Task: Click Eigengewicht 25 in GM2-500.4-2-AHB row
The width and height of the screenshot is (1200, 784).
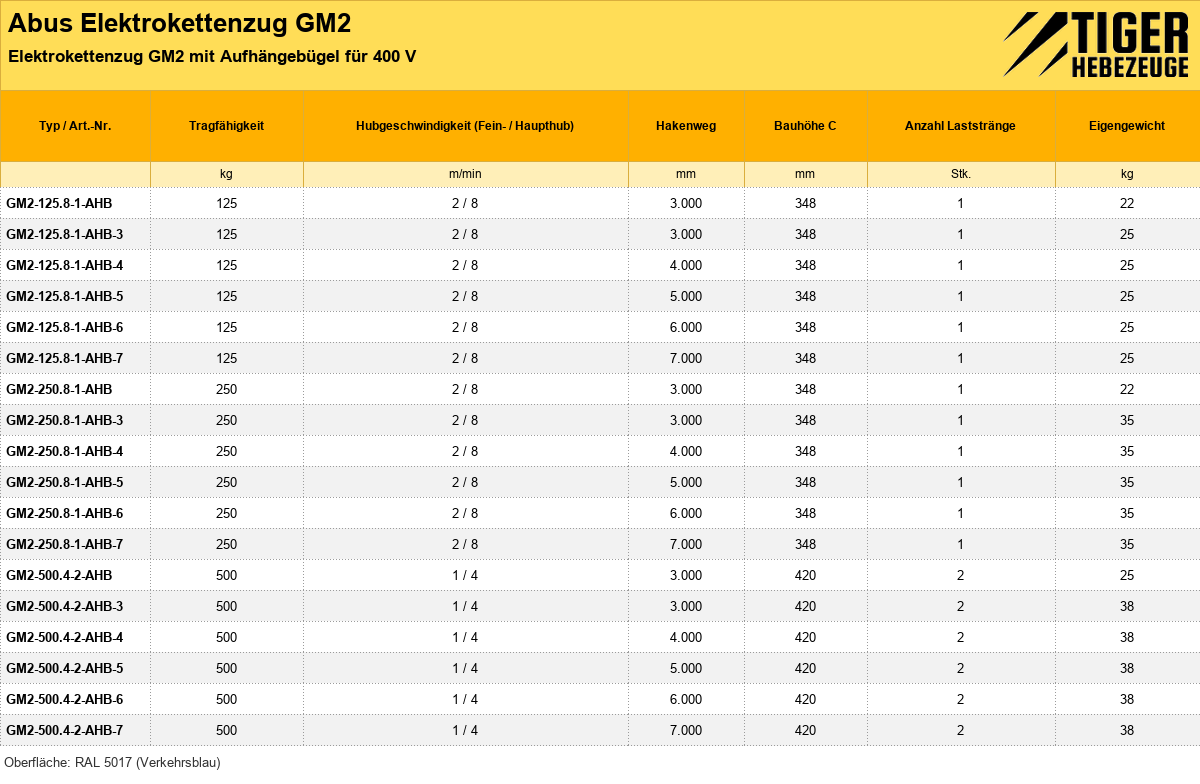Action: pyautogui.click(x=1127, y=575)
